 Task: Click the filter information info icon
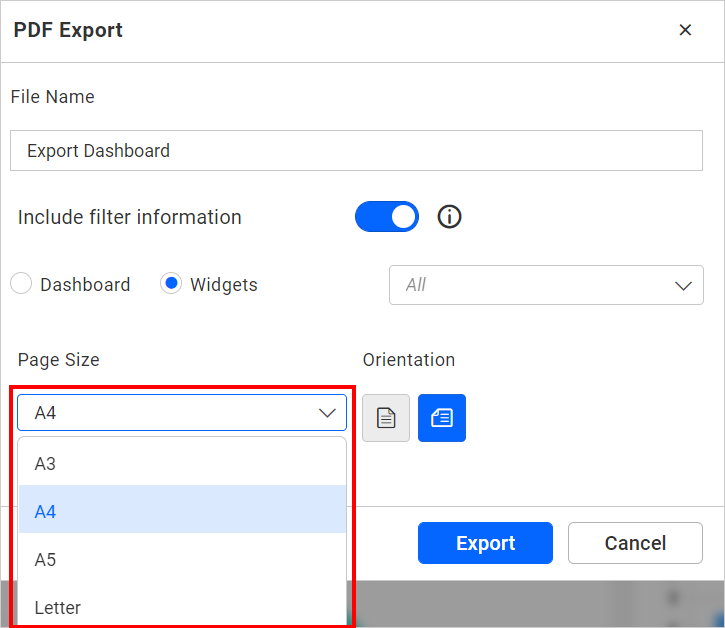449,216
